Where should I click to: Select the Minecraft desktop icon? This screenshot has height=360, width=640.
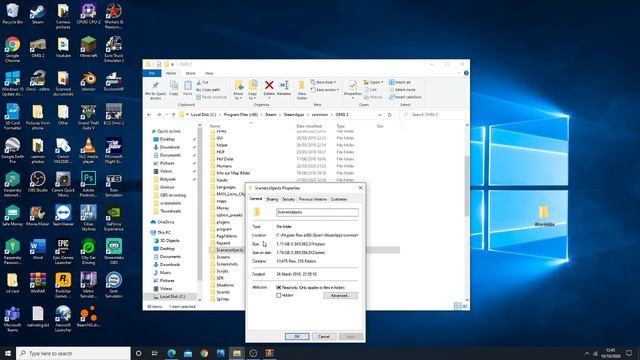tap(88, 47)
